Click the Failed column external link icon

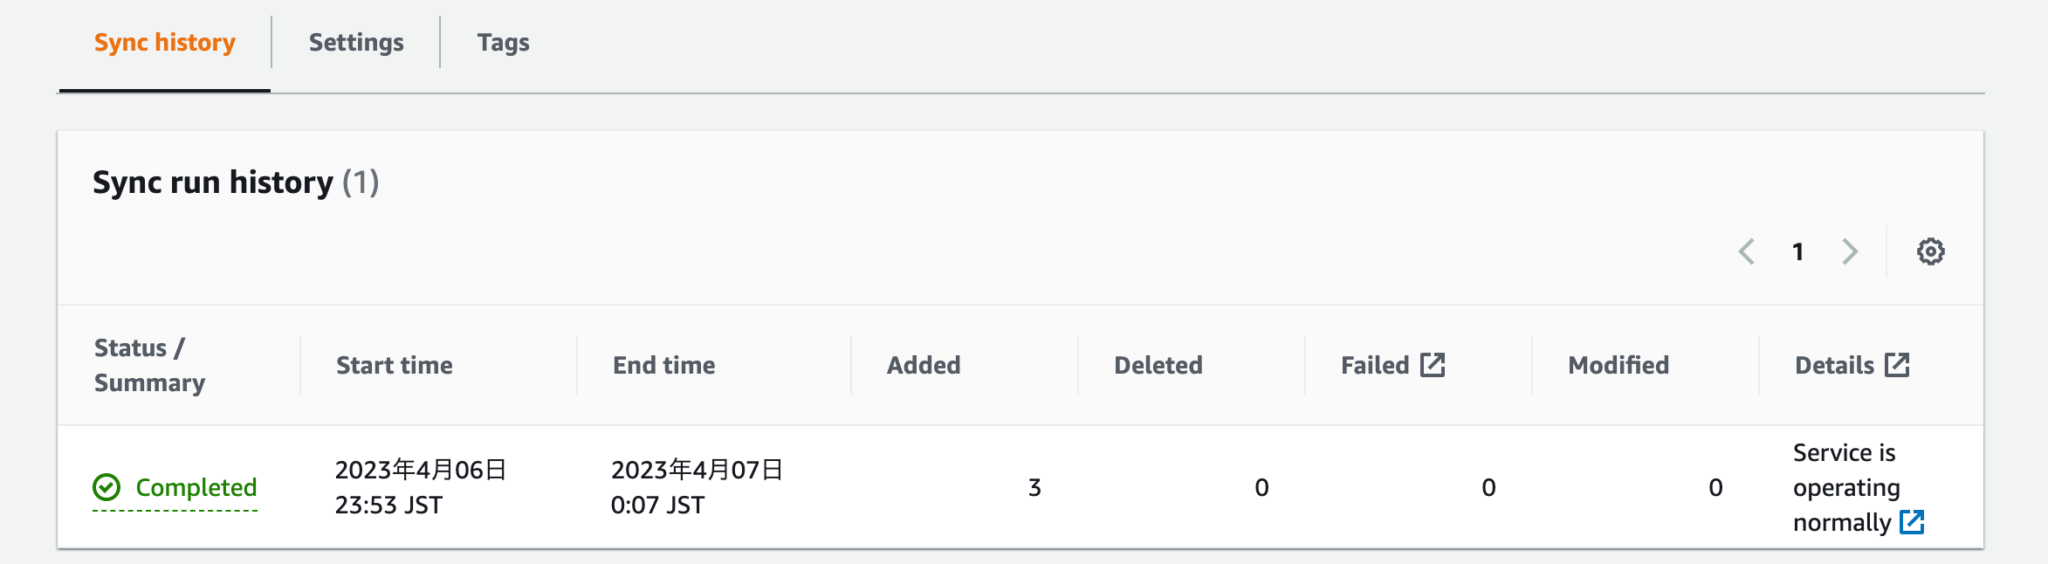[x=1432, y=365]
